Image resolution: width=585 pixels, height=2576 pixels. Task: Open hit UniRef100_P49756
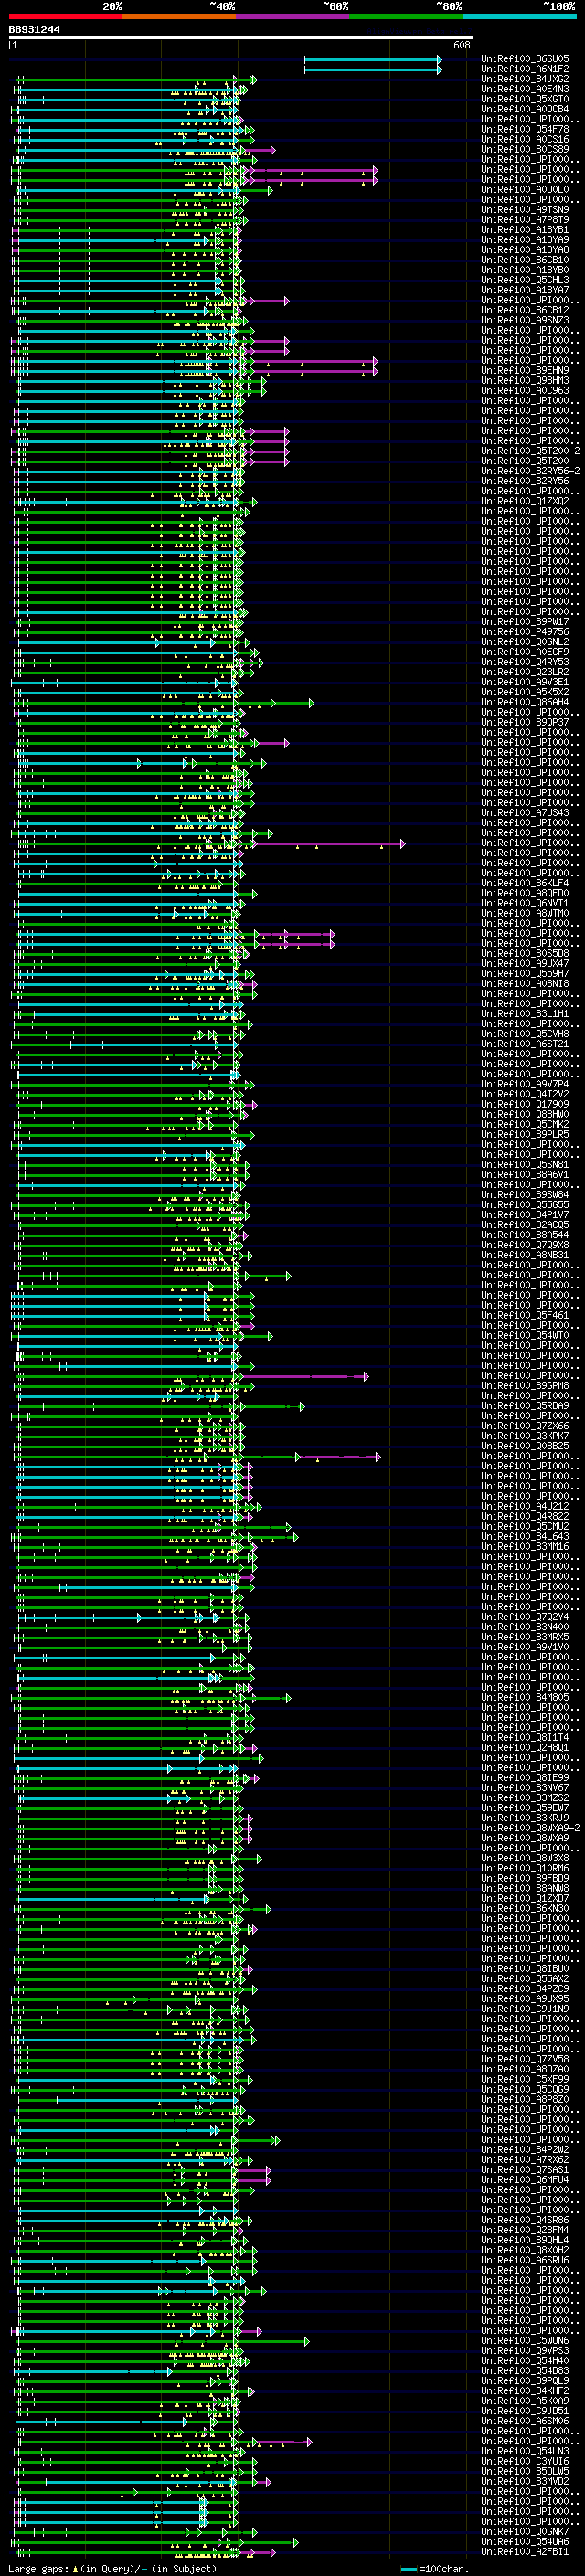(x=524, y=632)
